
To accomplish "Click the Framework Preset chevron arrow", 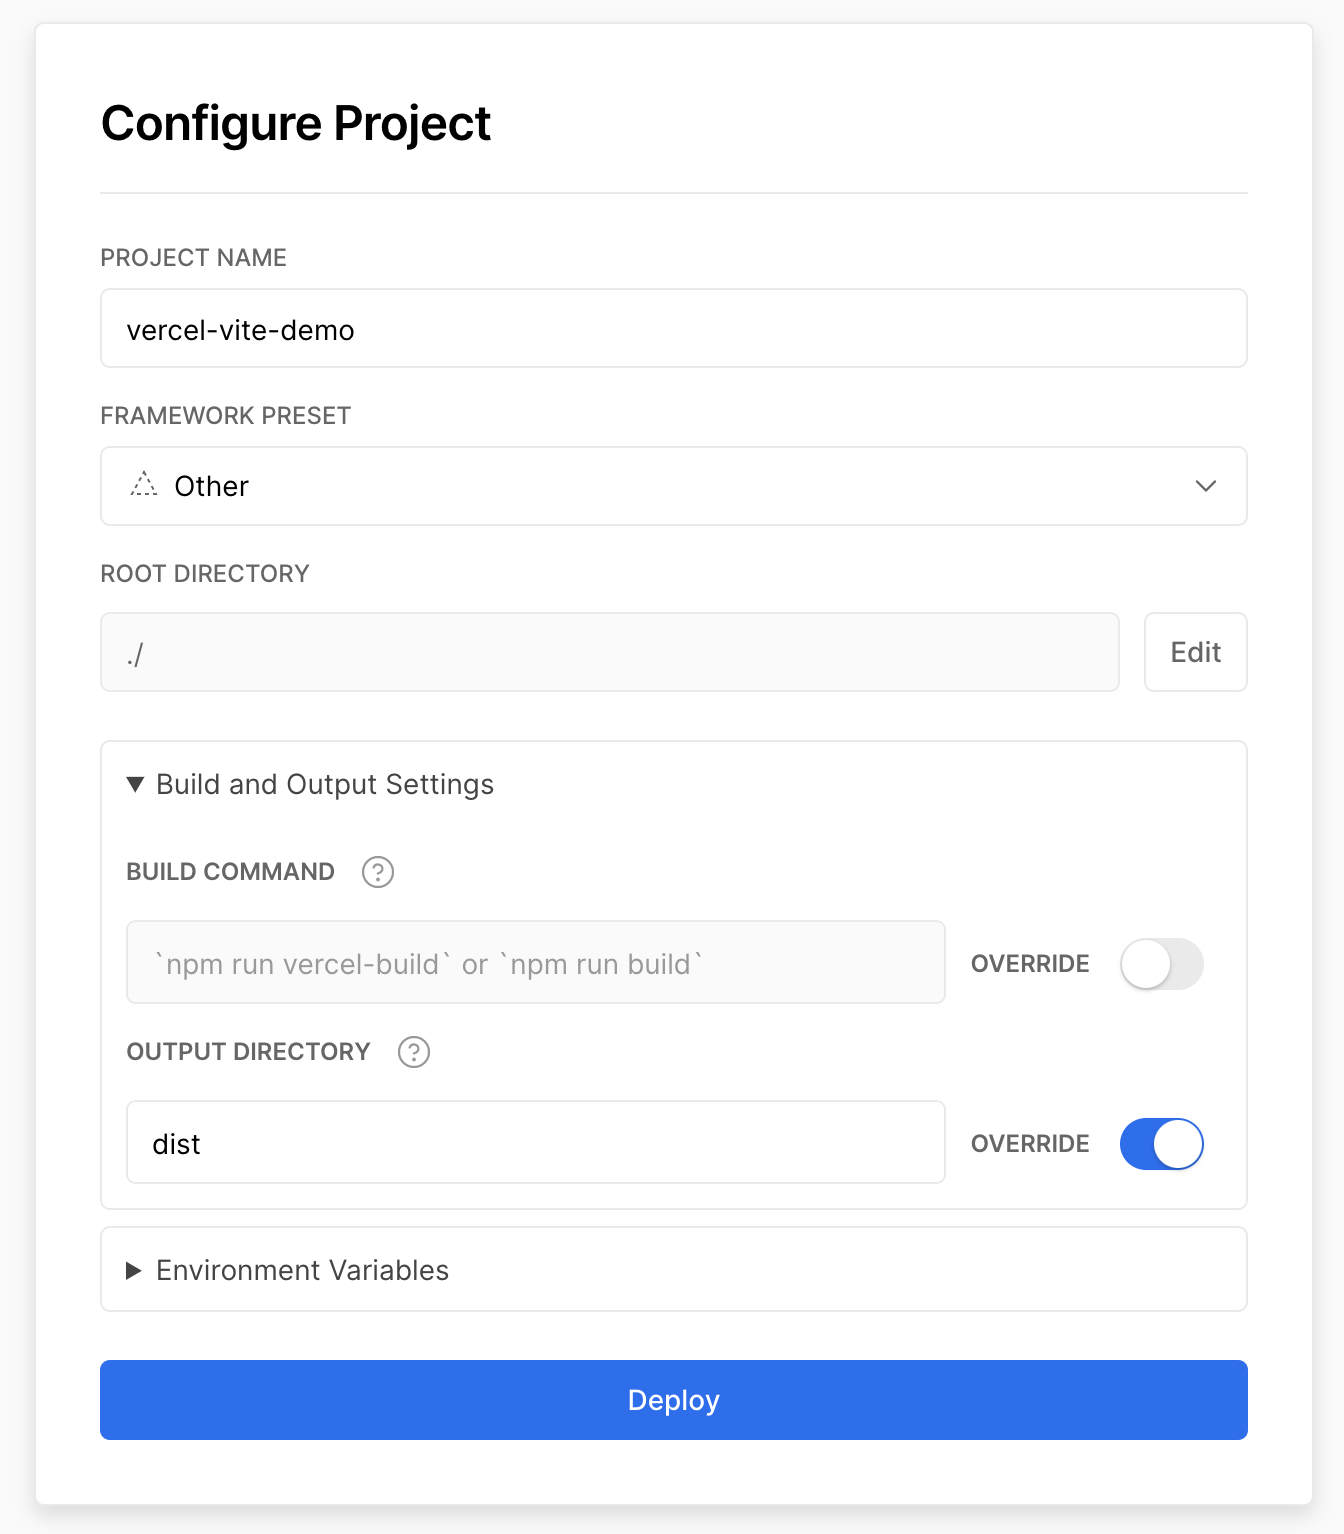I will pyautogui.click(x=1206, y=487).
